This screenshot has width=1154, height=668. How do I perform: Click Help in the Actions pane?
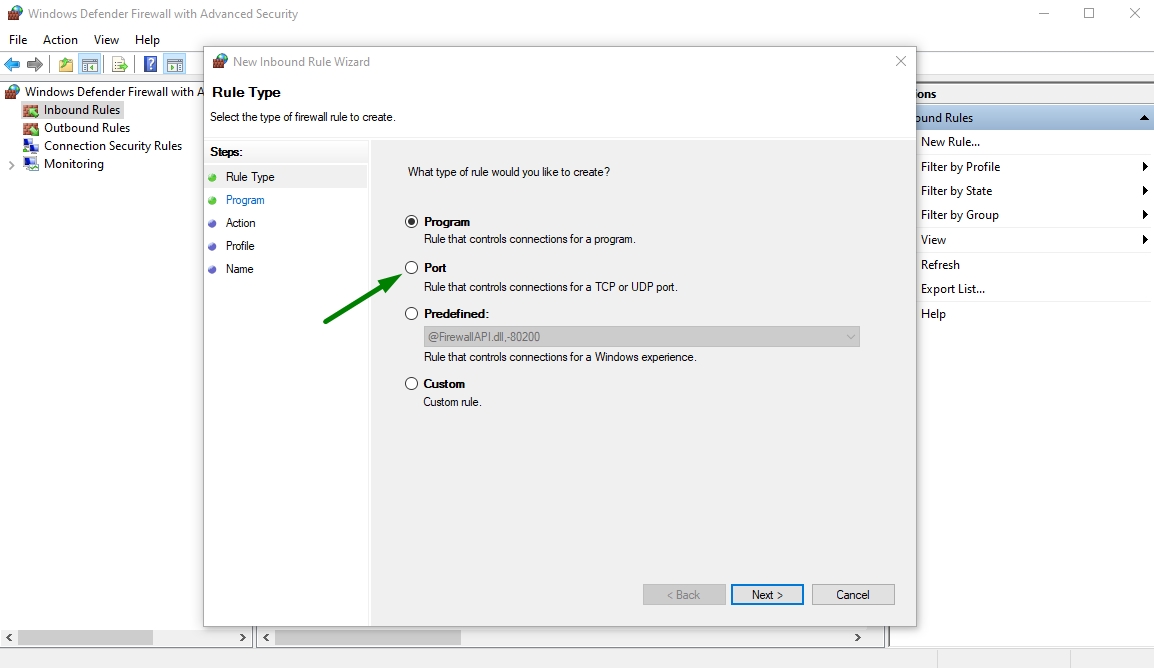click(x=933, y=313)
